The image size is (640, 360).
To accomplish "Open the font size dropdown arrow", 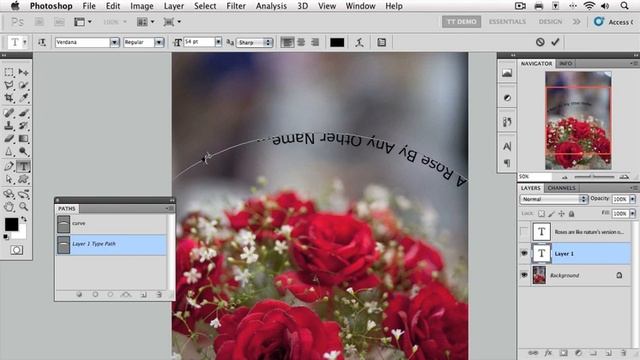I will pyautogui.click(x=218, y=42).
